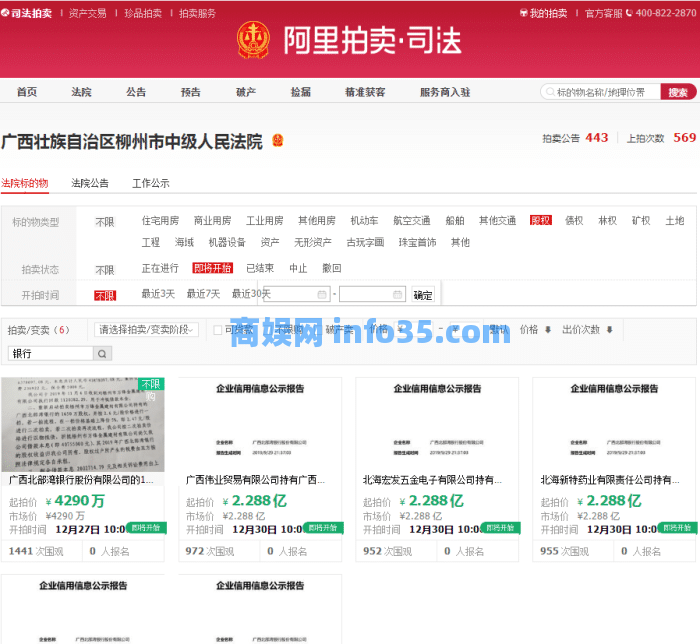Sort by 出价次数 using its arrow icon

click(609, 330)
